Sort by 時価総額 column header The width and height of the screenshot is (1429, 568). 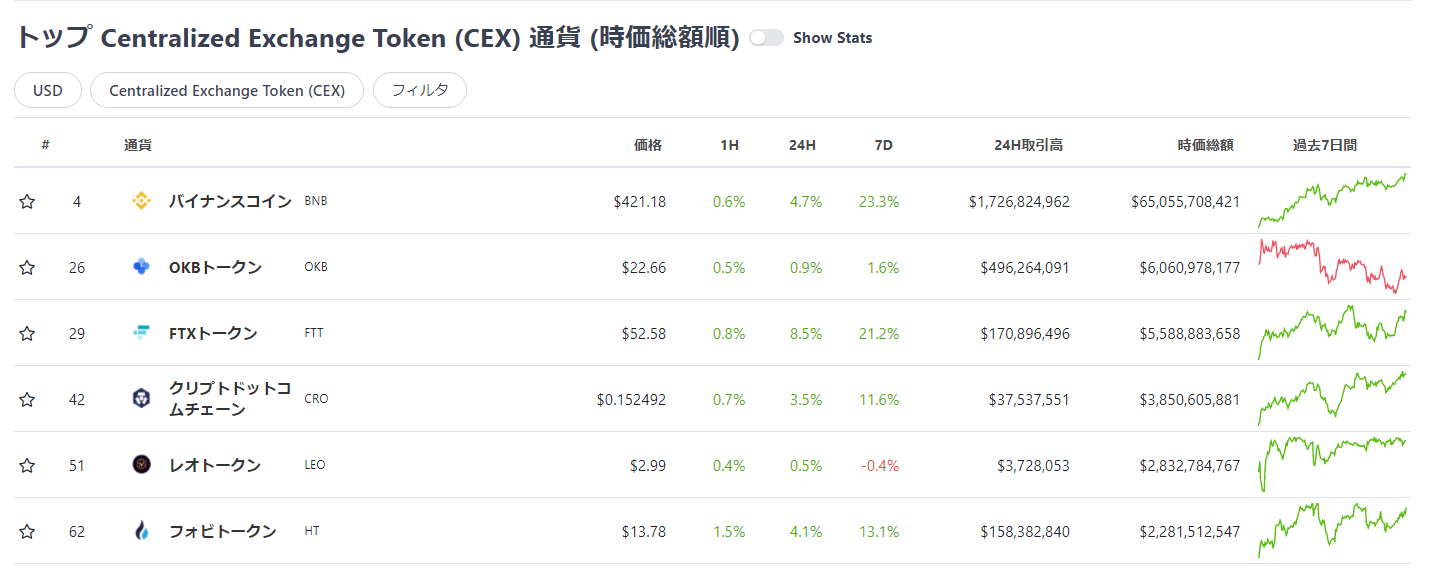(x=1205, y=145)
